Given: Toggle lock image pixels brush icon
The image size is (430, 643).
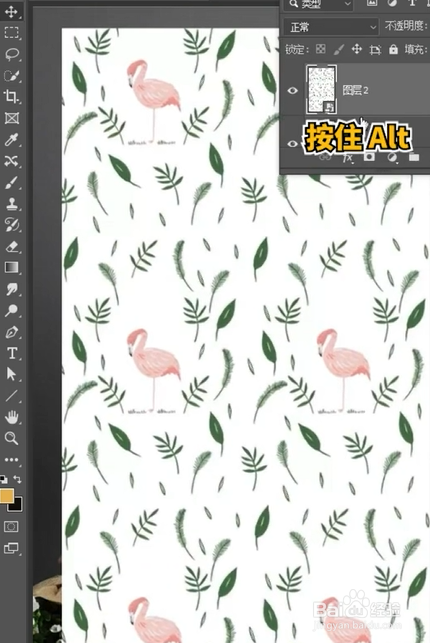Looking at the screenshot, I should pos(339,50).
